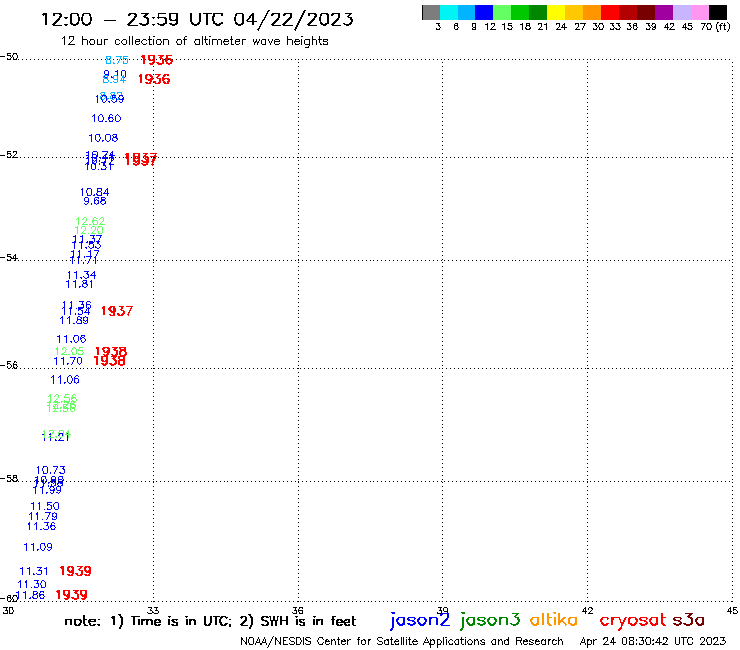The height and width of the screenshot is (650, 740).
Task: Click the 'jason3' satellite legend label
Action: point(490,620)
